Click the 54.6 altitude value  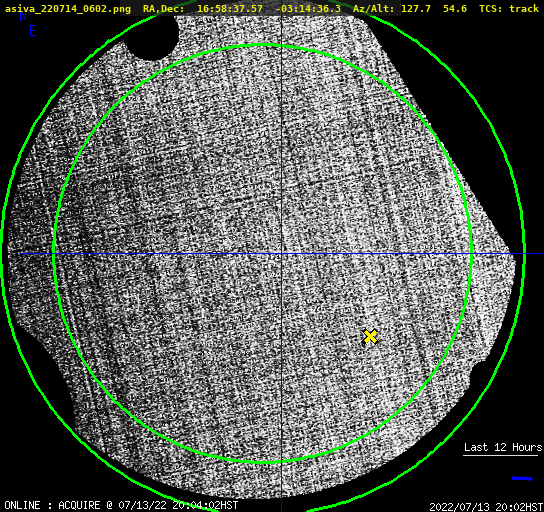[x=455, y=9]
